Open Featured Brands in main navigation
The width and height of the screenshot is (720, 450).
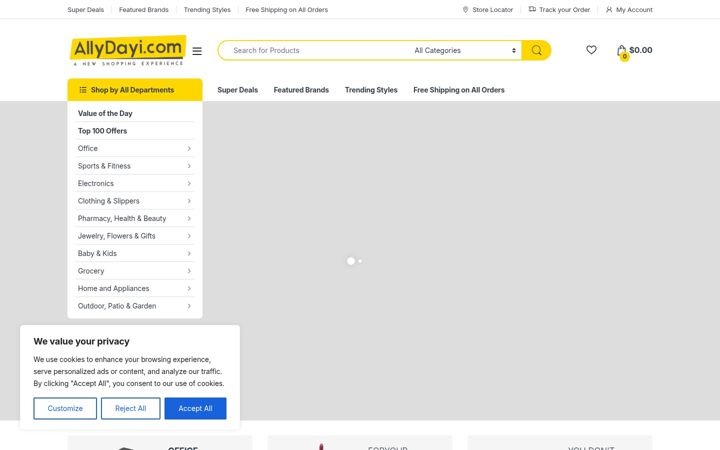pos(301,90)
